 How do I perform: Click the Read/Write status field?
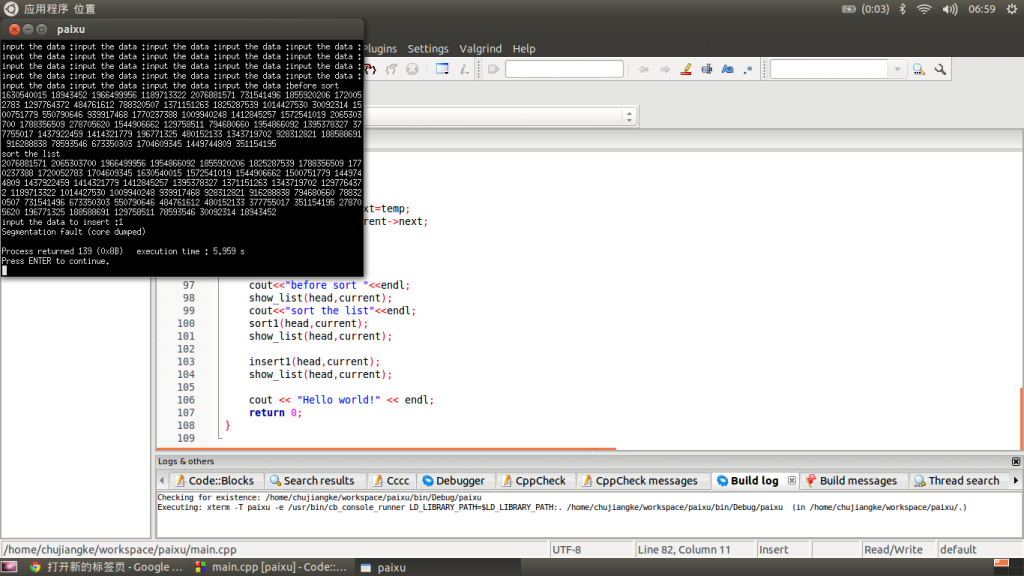[x=898, y=550]
